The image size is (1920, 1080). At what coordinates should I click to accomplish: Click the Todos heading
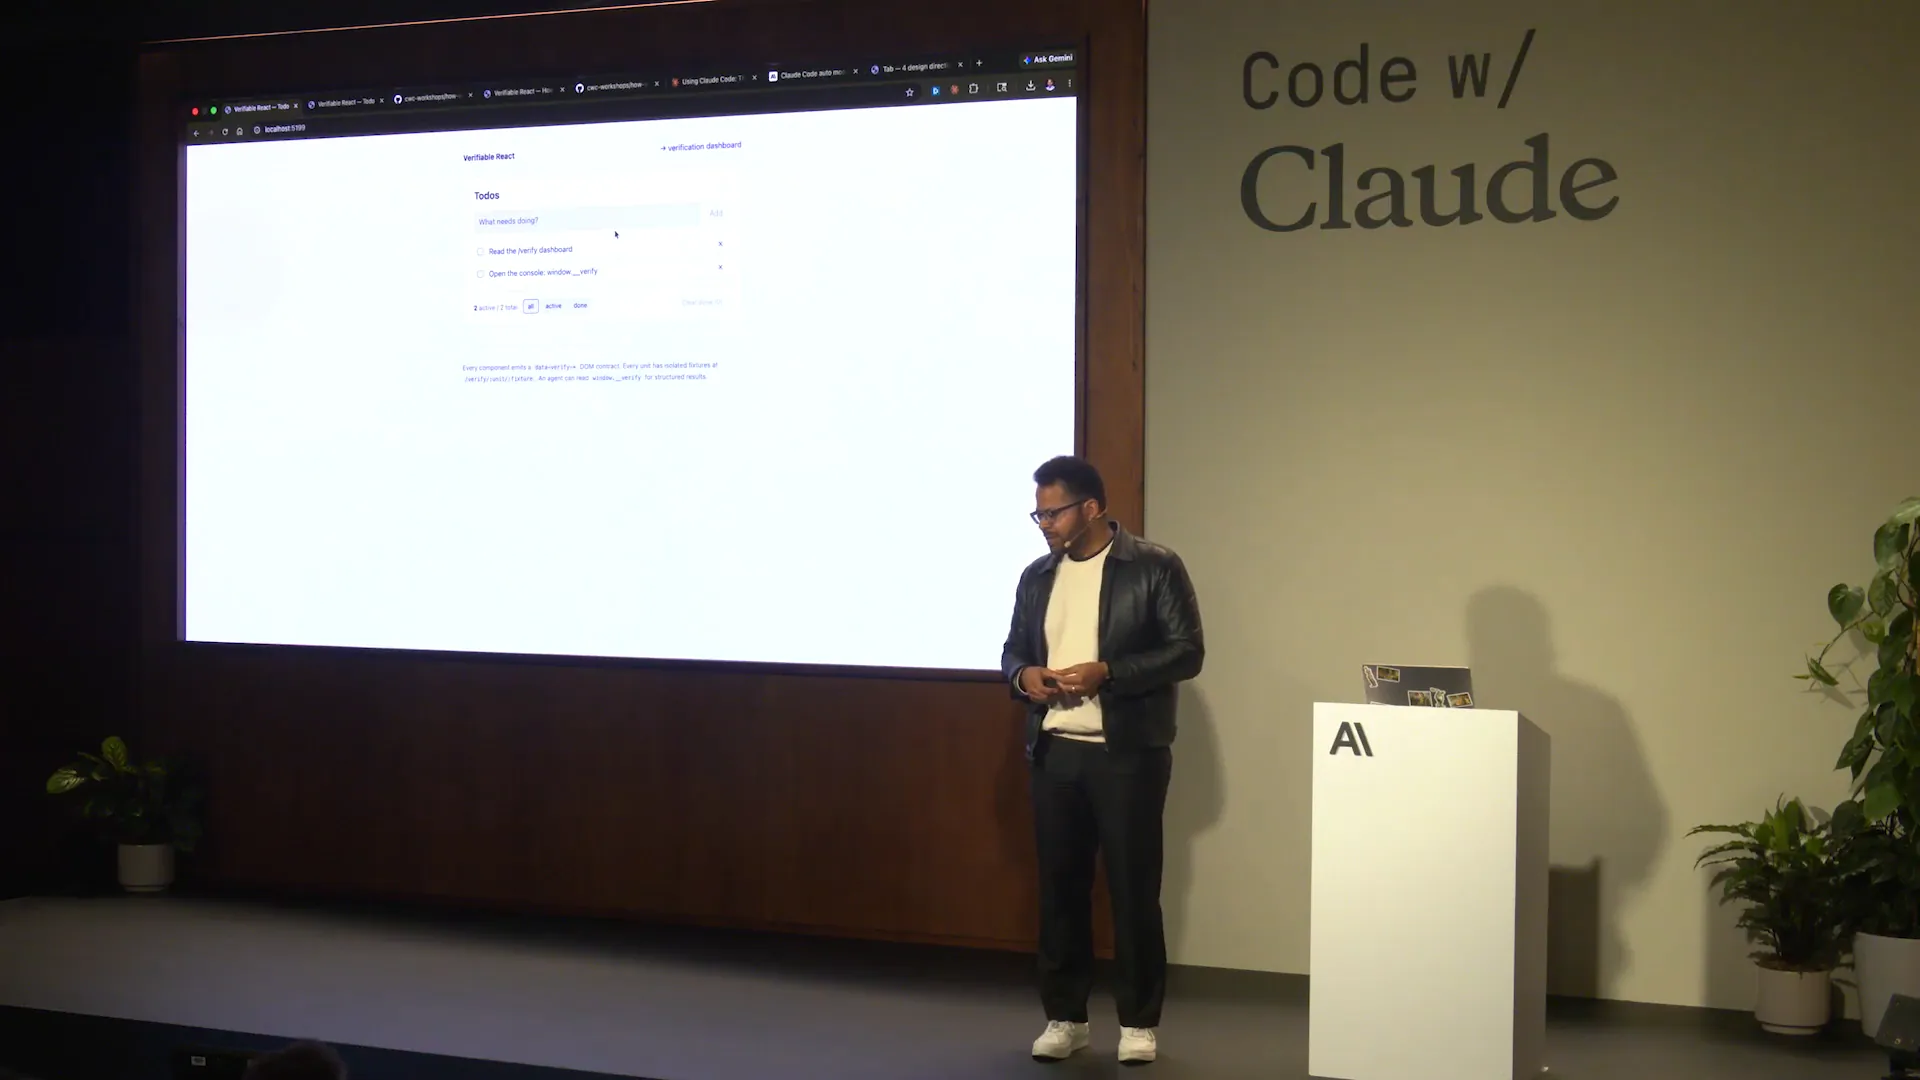[x=486, y=196]
